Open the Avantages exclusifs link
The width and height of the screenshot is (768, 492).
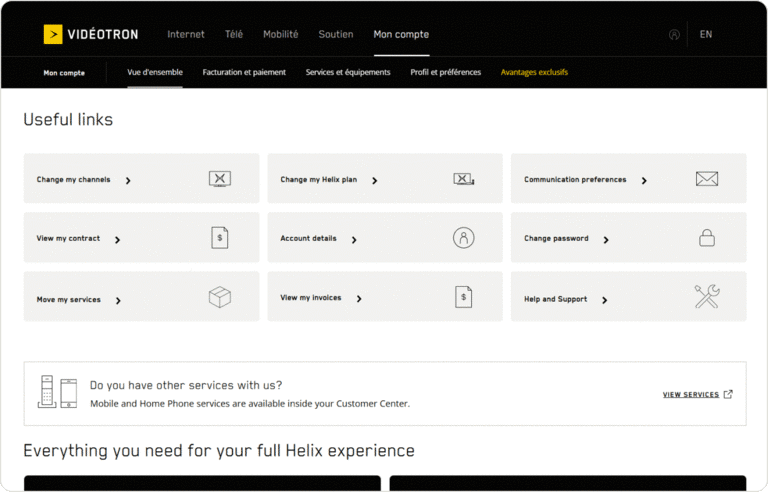534,73
